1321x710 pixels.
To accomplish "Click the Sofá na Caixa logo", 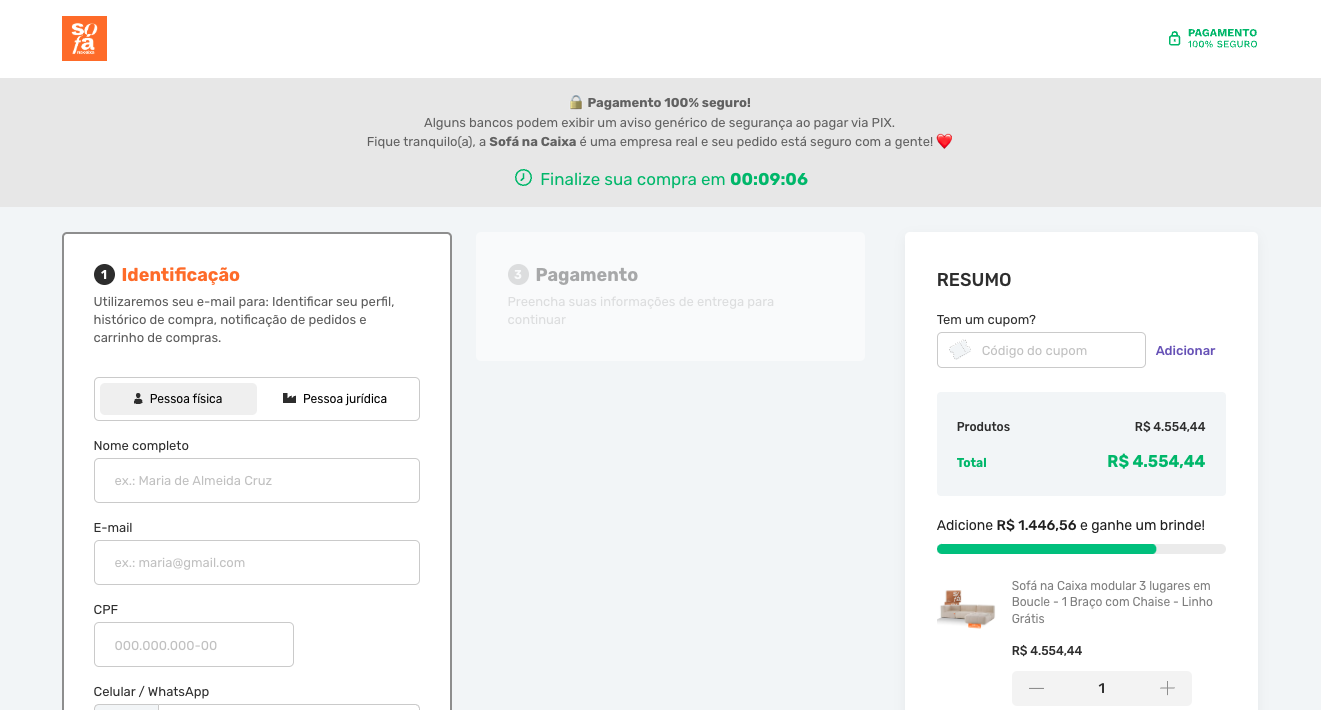I will [84, 39].
